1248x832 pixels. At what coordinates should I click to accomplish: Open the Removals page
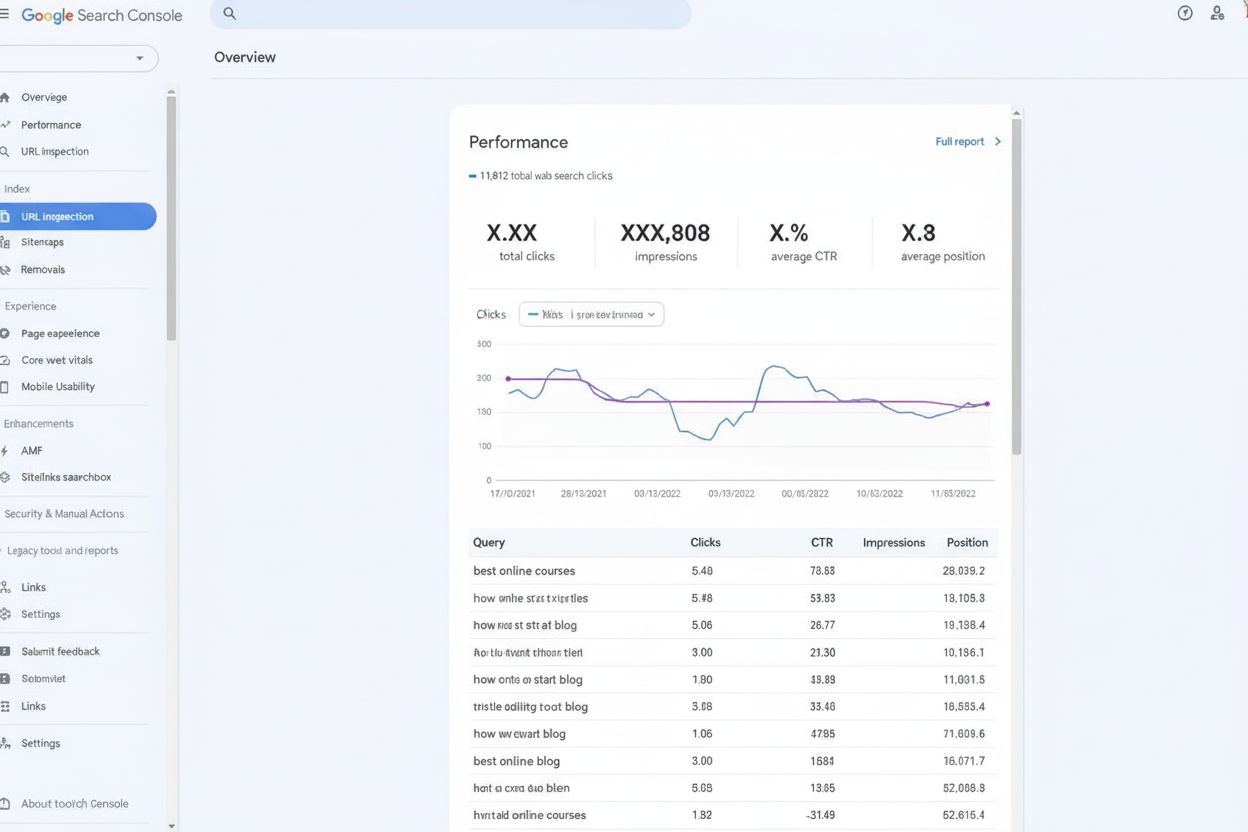coord(43,269)
